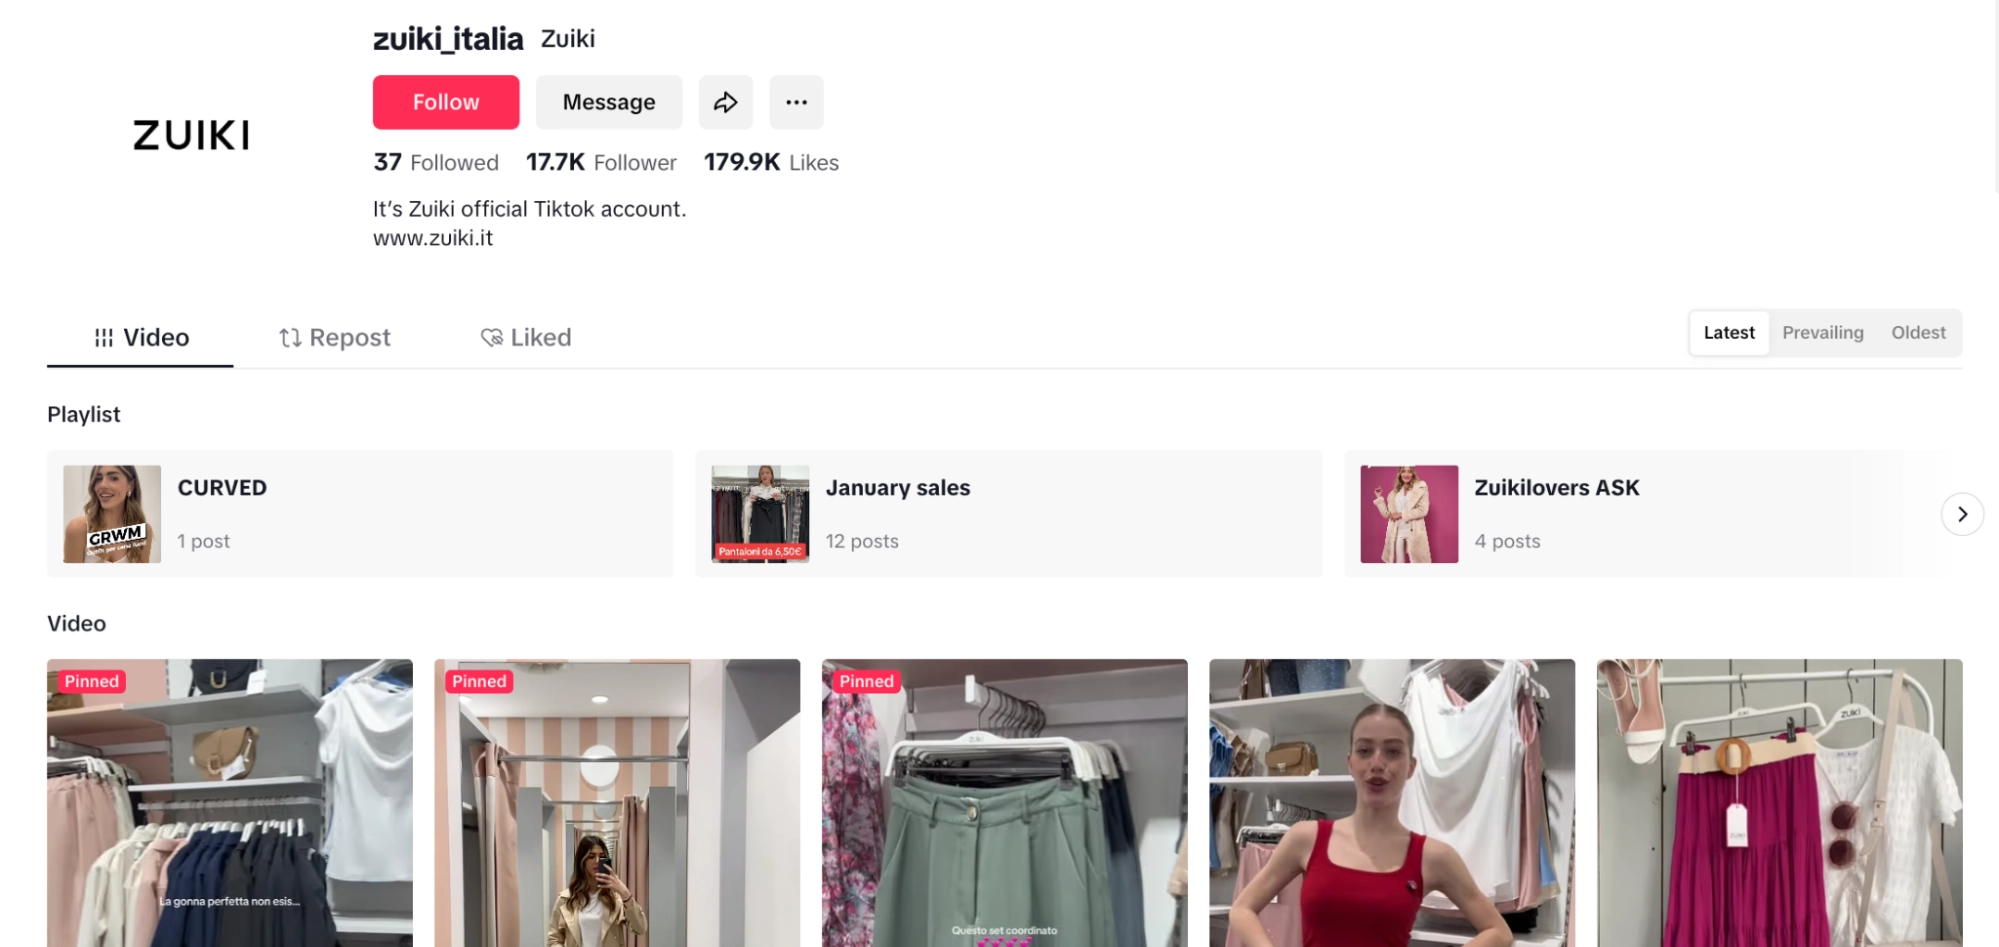Click '12 posts' under January sales
Image resolution: width=1999 pixels, height=947 pixels.
coord(862,541)
